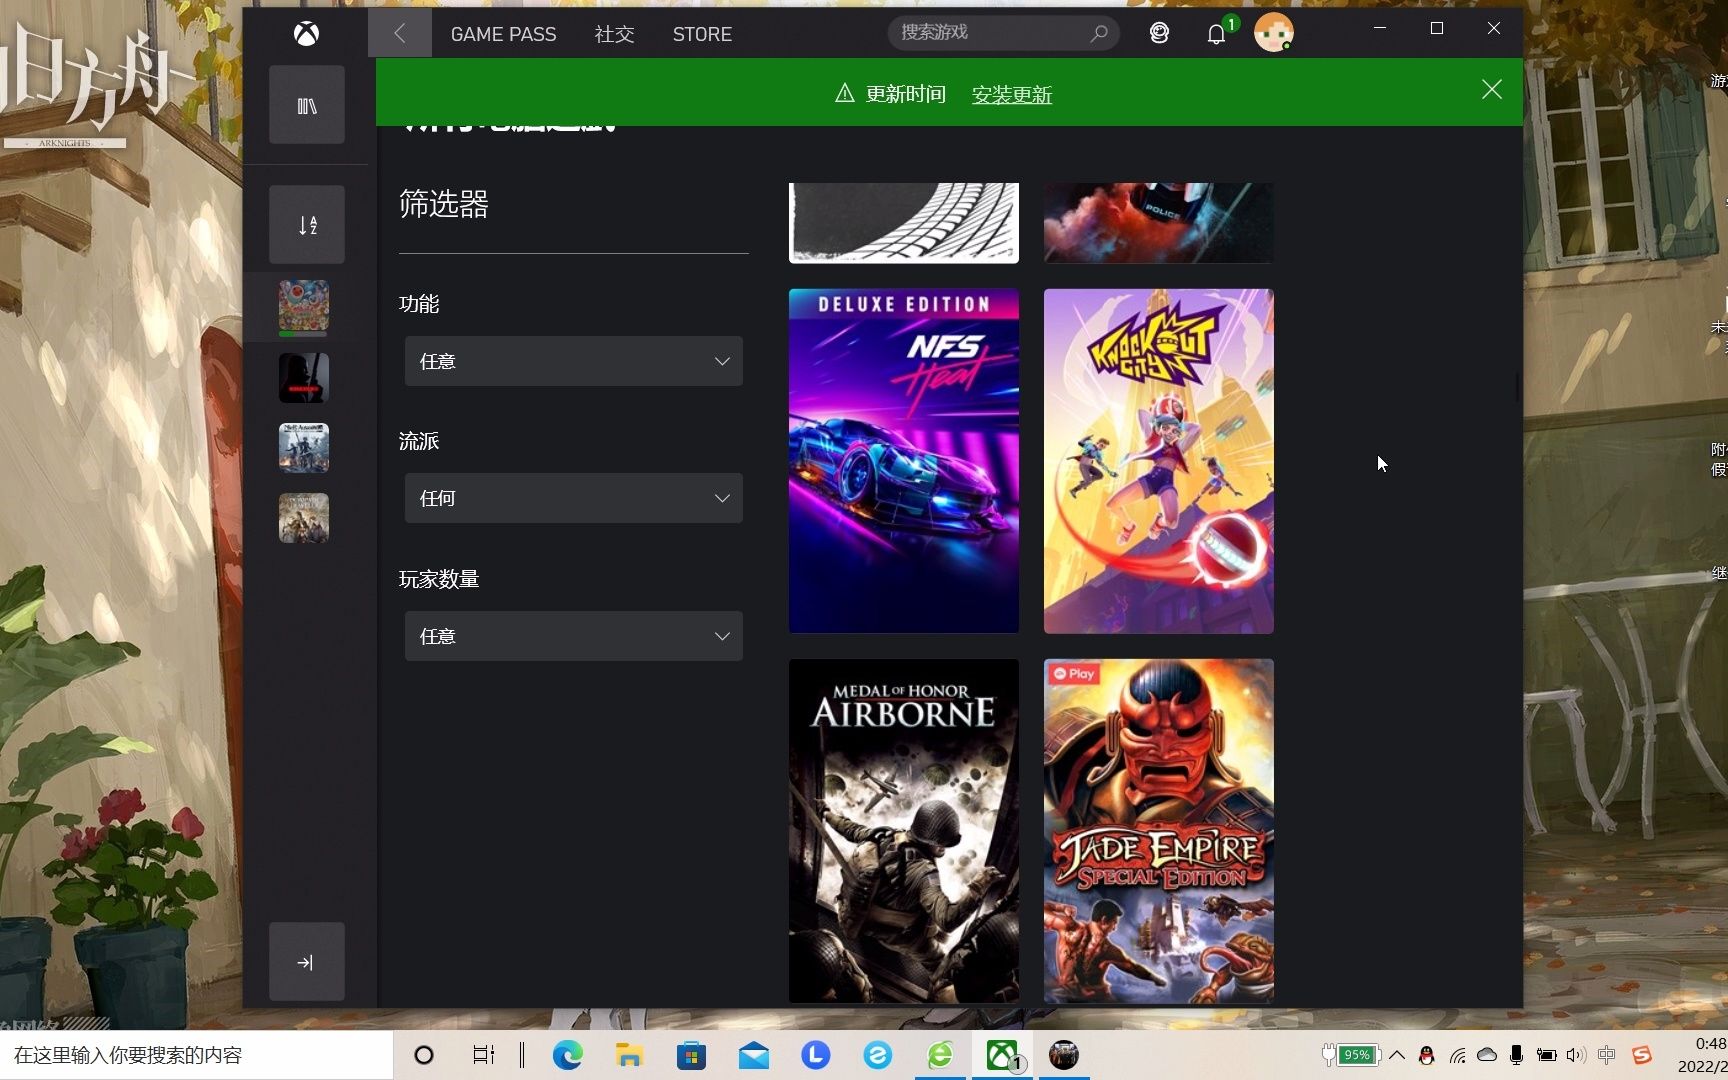Open My Library sidebar icon
Screen dimensions: 1728x1080
307,105
